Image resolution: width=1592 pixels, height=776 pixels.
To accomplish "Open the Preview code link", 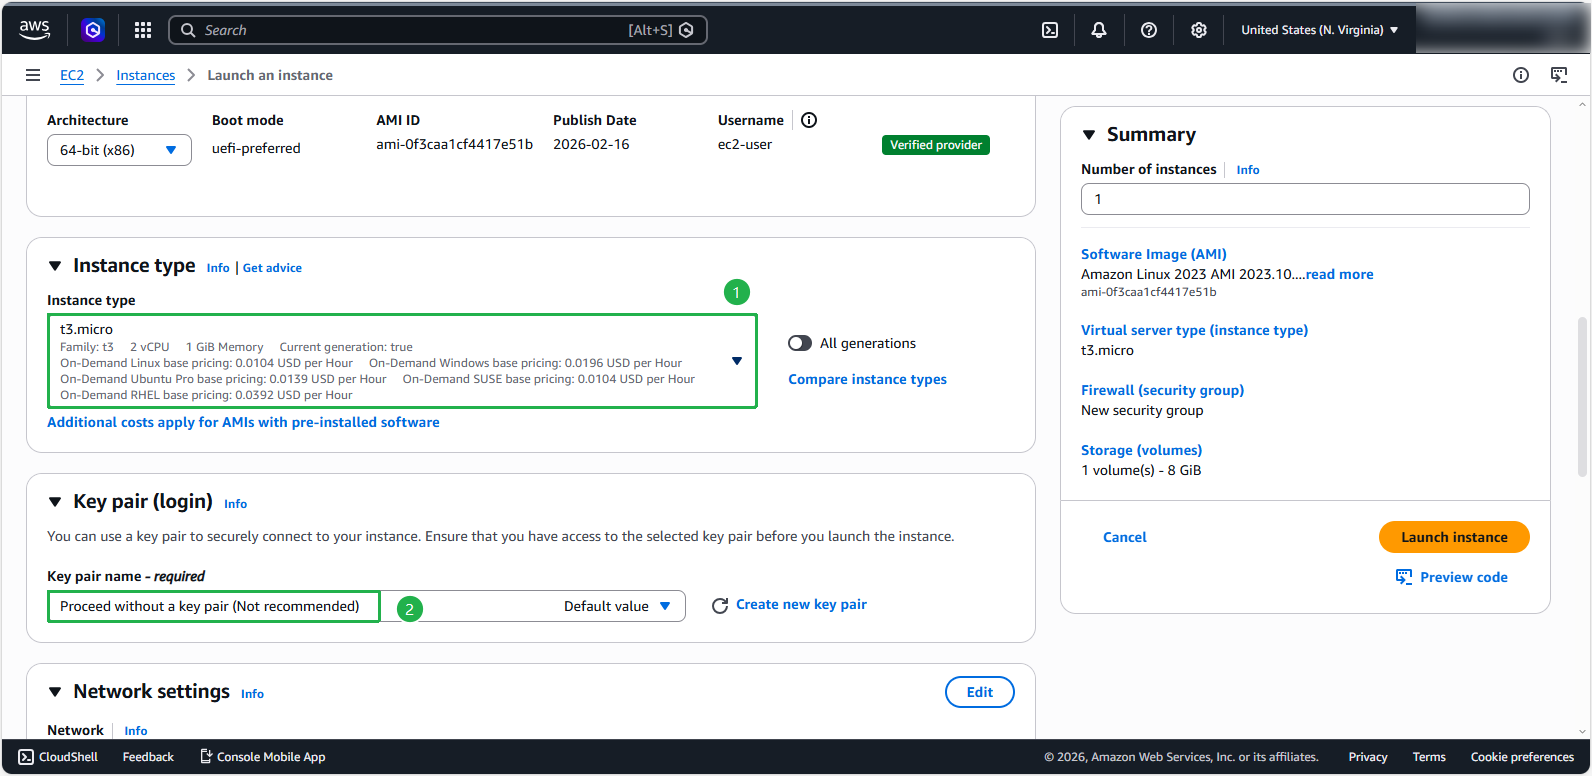I will click(1452, 577).
